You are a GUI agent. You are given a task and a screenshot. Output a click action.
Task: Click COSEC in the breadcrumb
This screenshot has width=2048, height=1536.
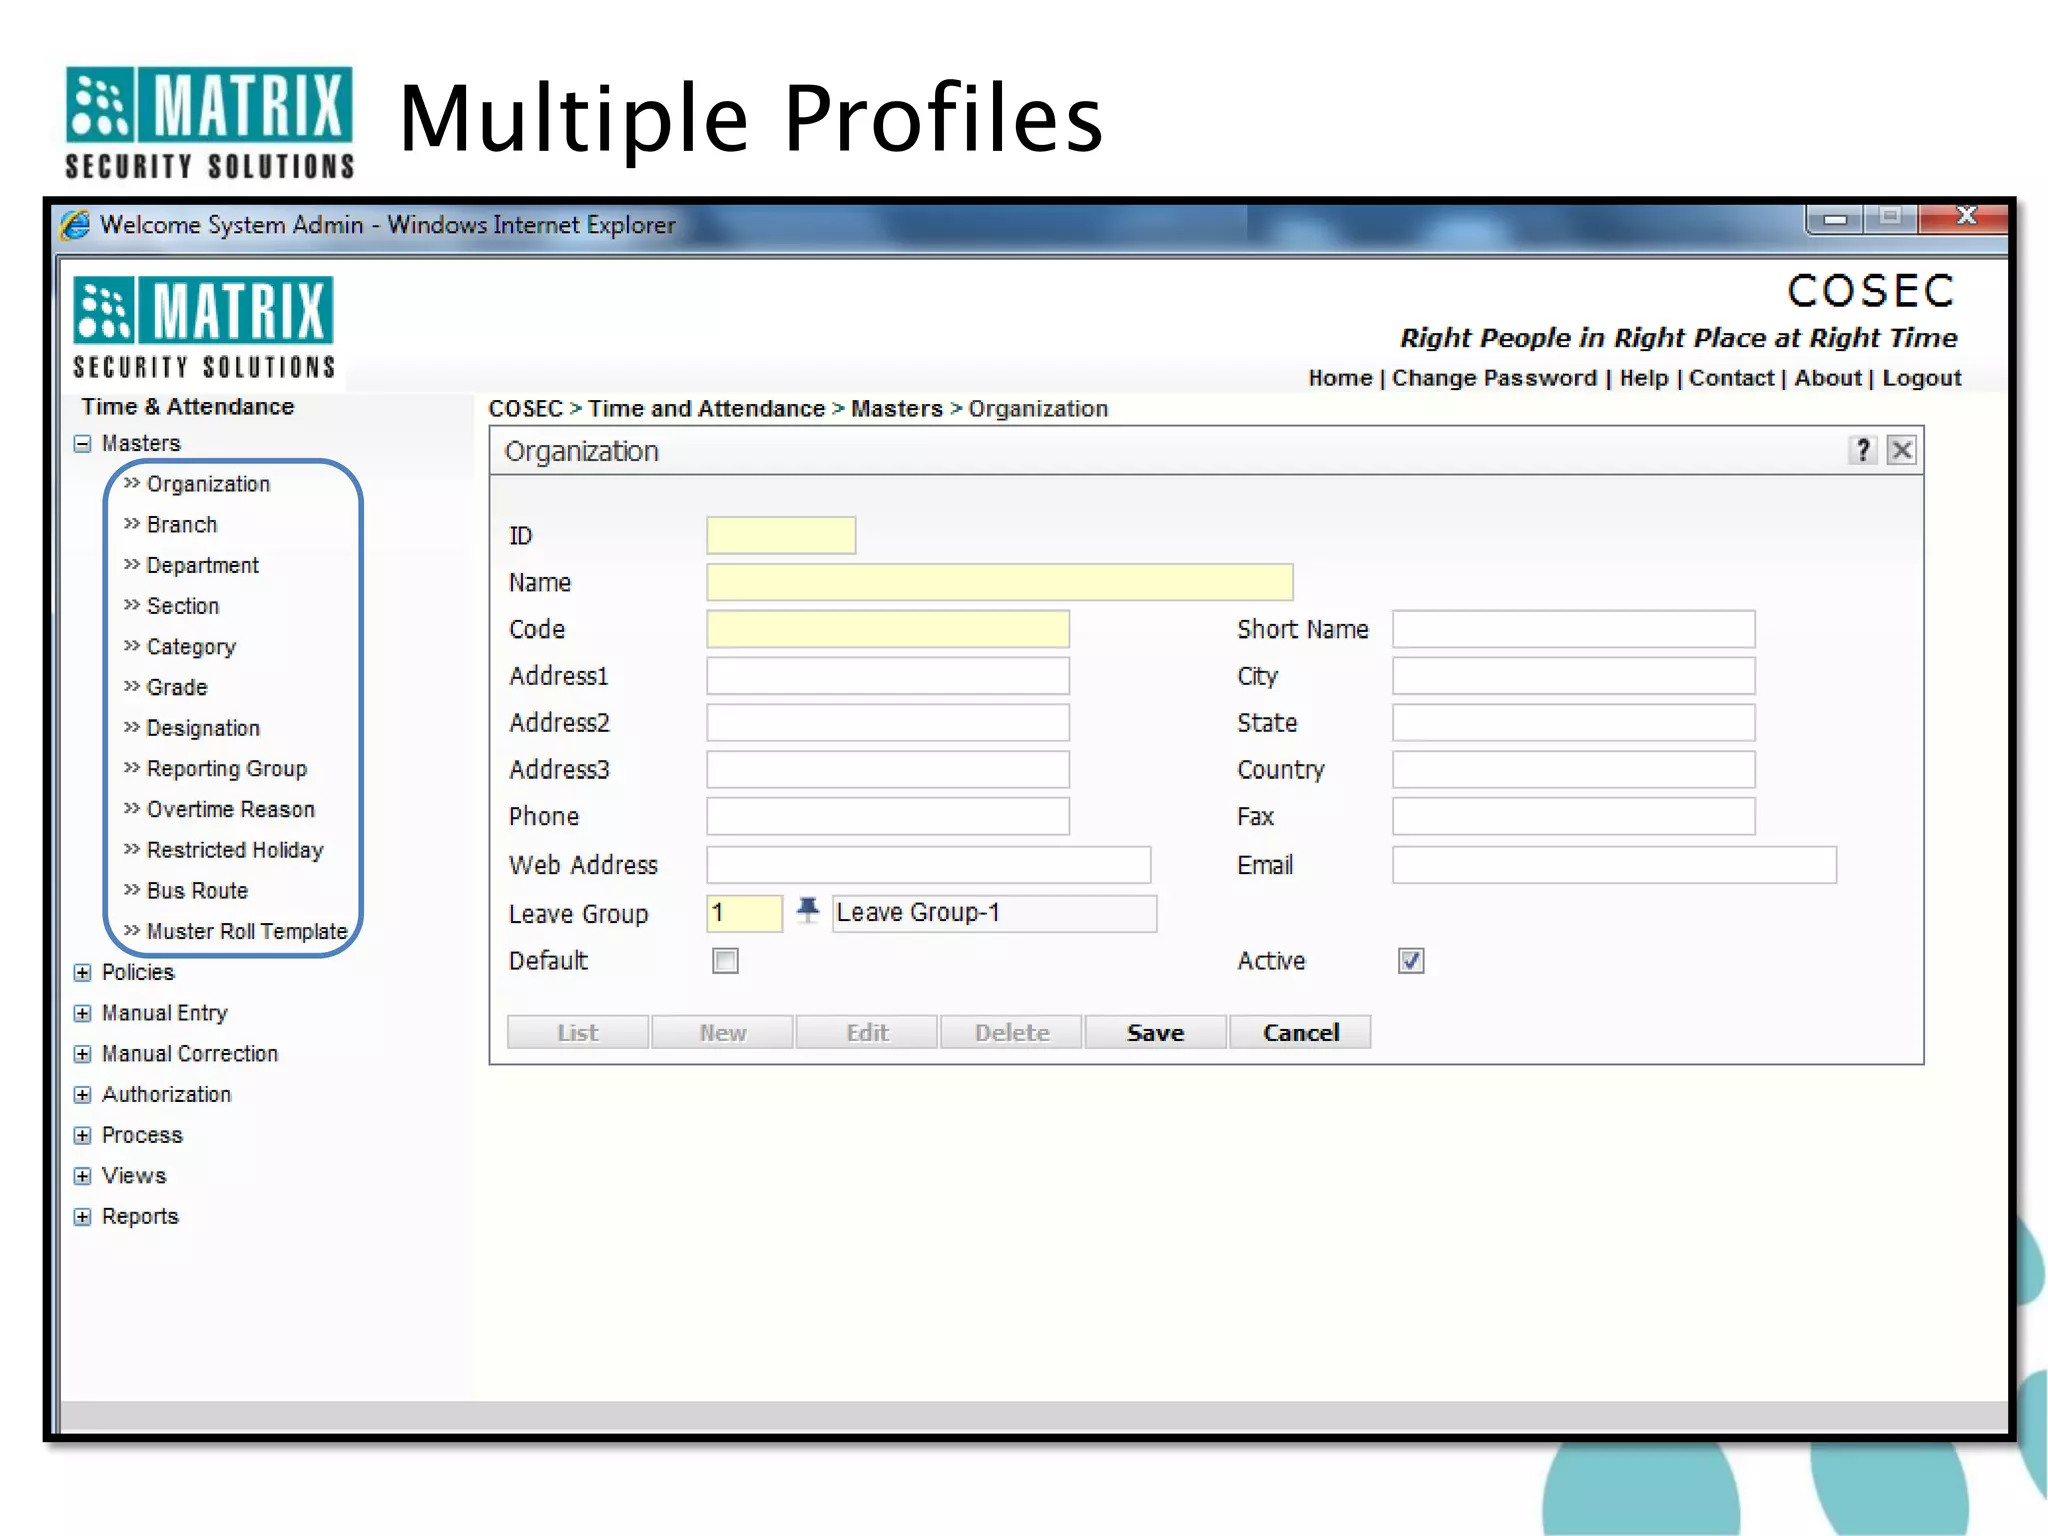(526, 409)
